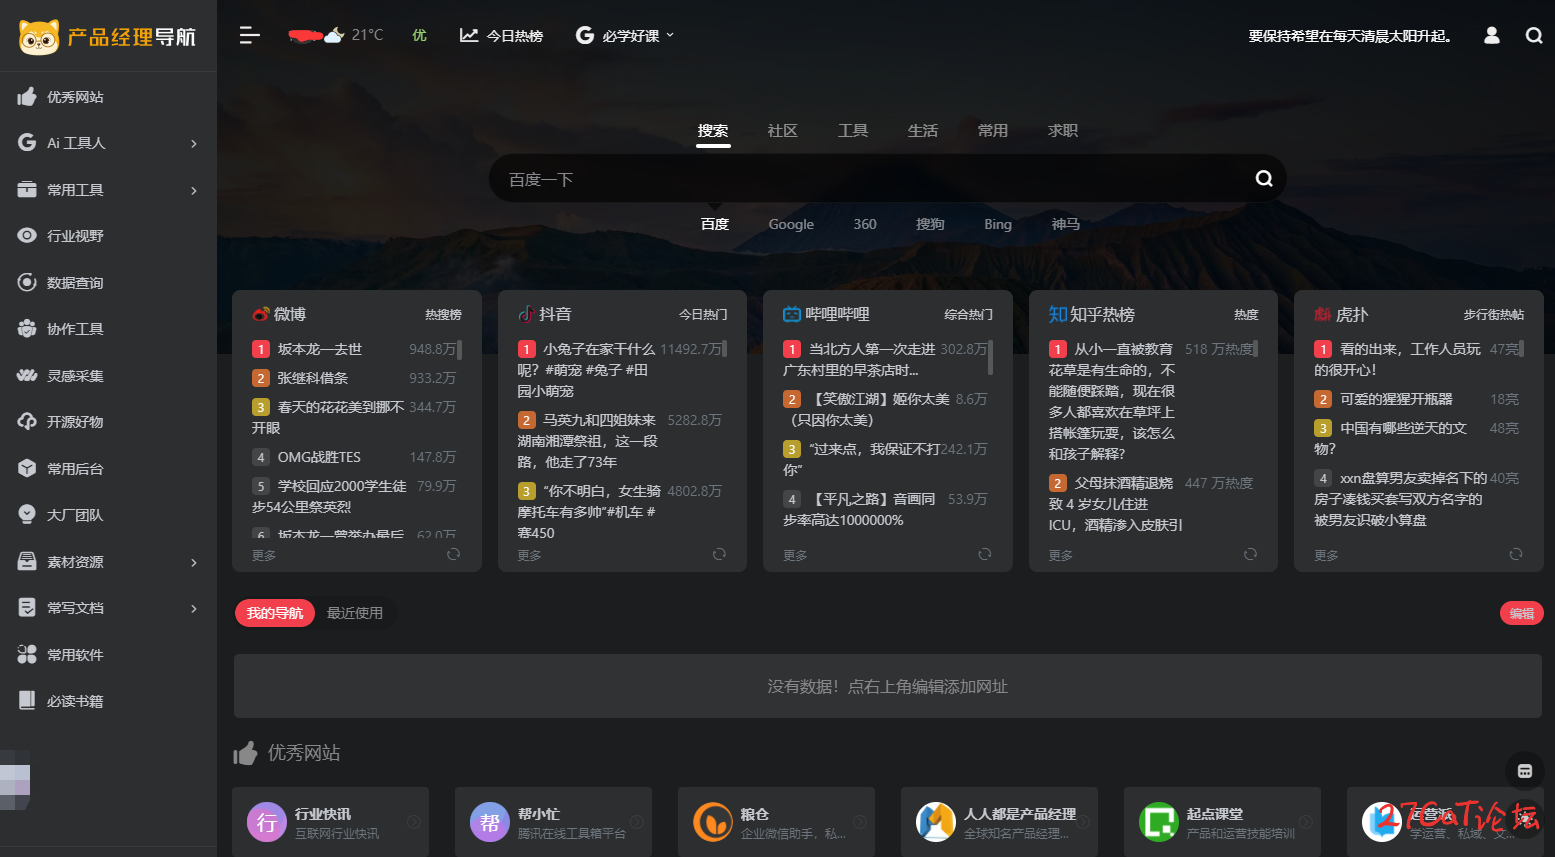Refresh the 微博 hot list
Screen dimensions: 1555x857
tap(453, 554)
